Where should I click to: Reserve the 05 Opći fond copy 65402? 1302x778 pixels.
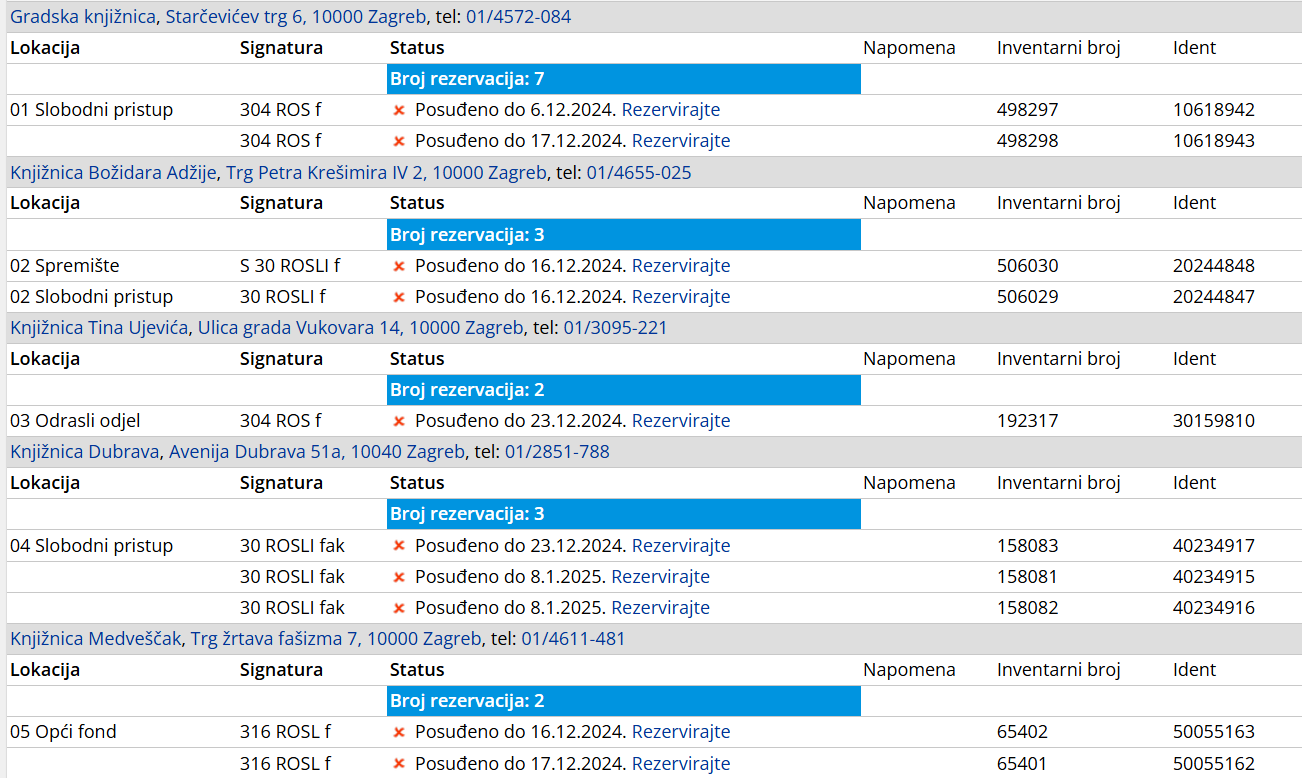(x=680, y=732)
